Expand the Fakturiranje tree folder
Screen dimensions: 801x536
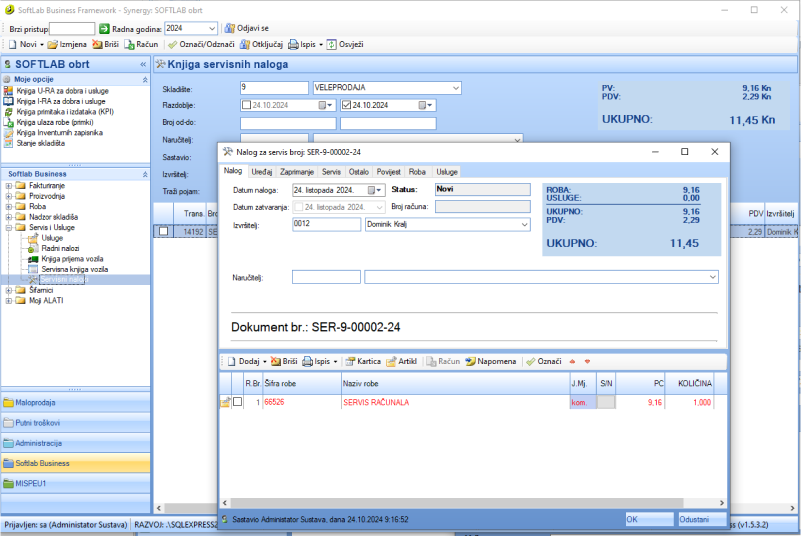[x=9, y=185]
